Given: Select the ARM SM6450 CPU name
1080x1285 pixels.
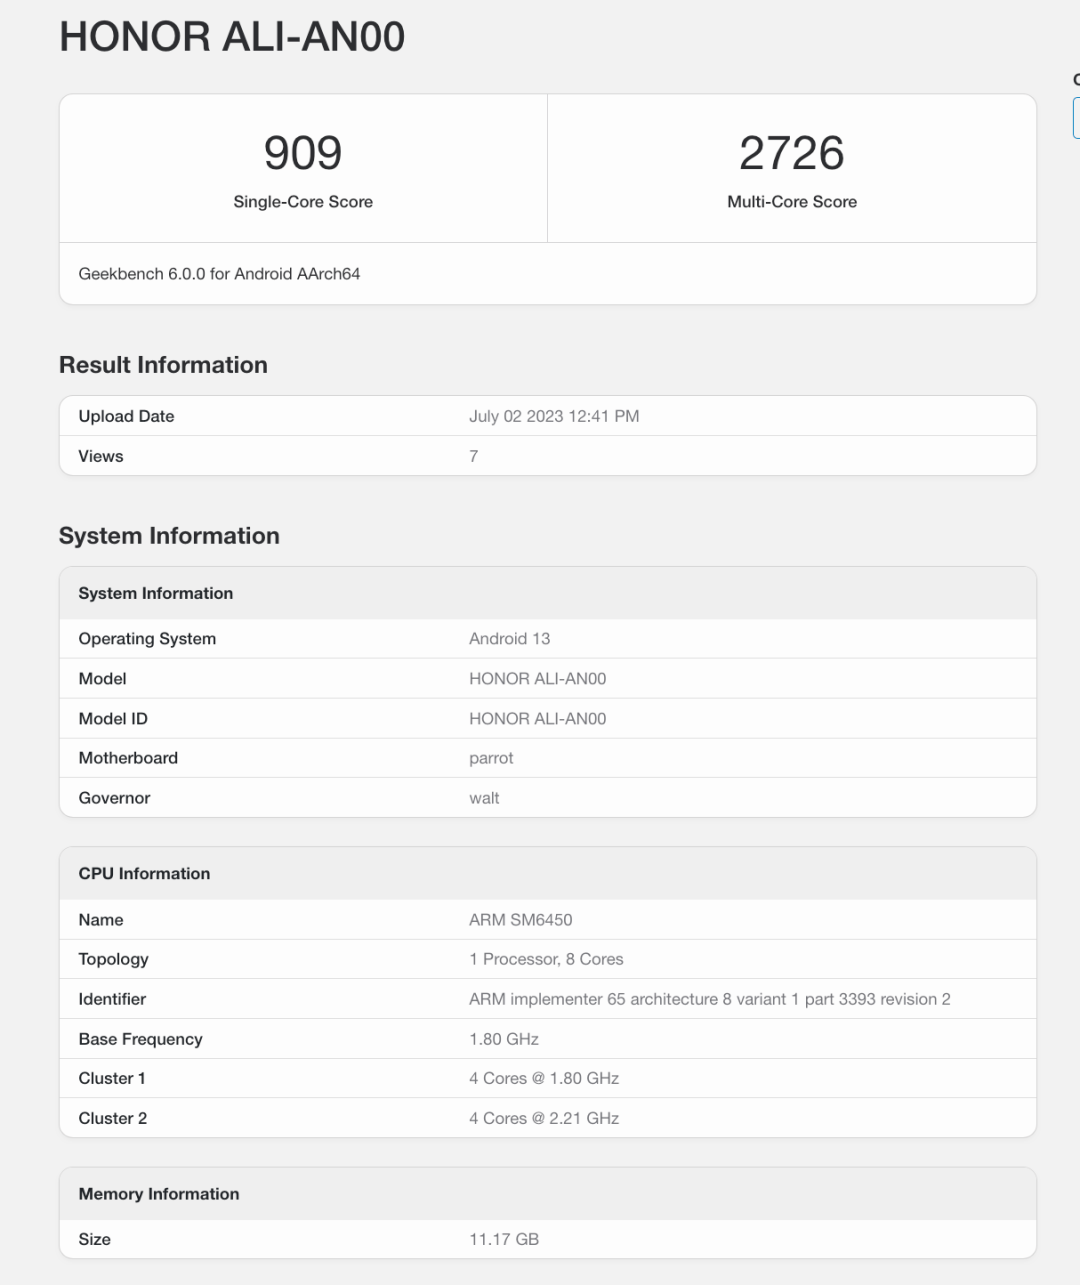Looking at the screenshot, I should click(x=520, y=920).
